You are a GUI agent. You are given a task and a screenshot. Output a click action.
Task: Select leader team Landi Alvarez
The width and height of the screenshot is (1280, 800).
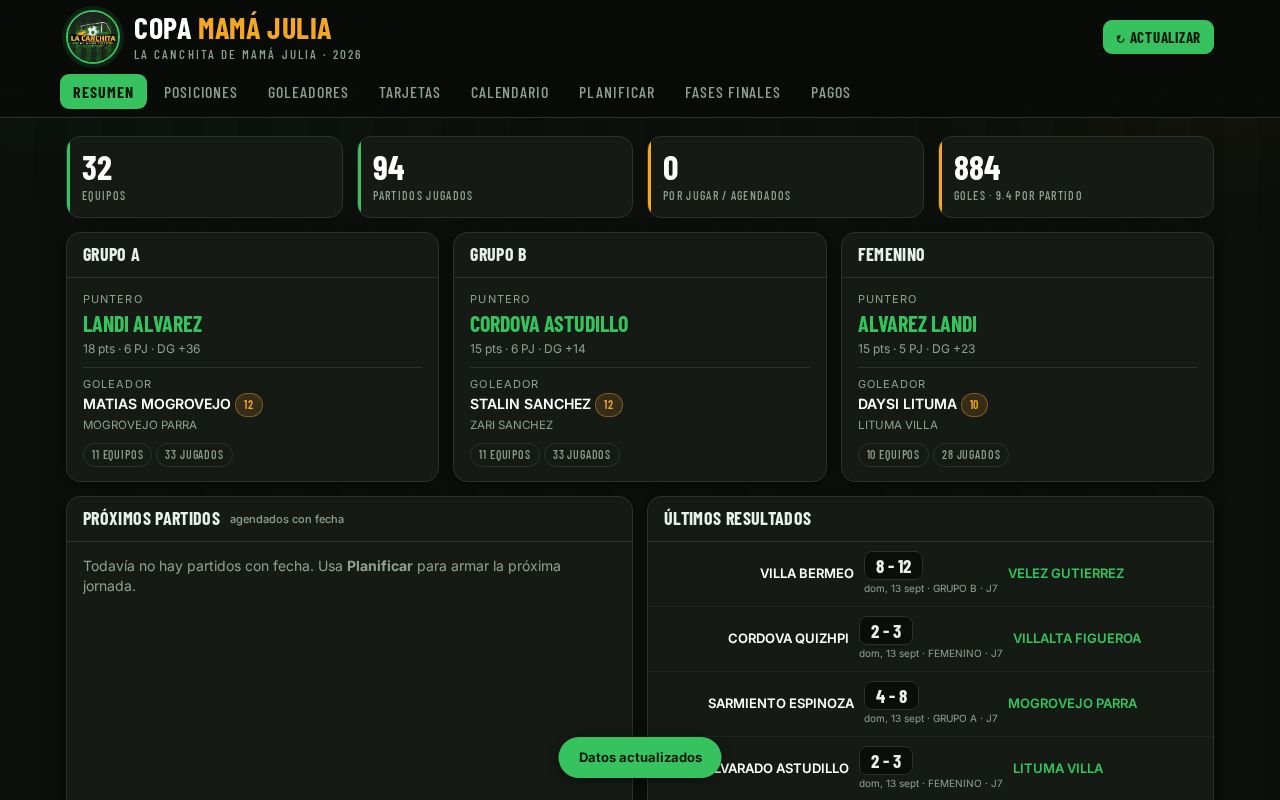[x=142, y=324]
